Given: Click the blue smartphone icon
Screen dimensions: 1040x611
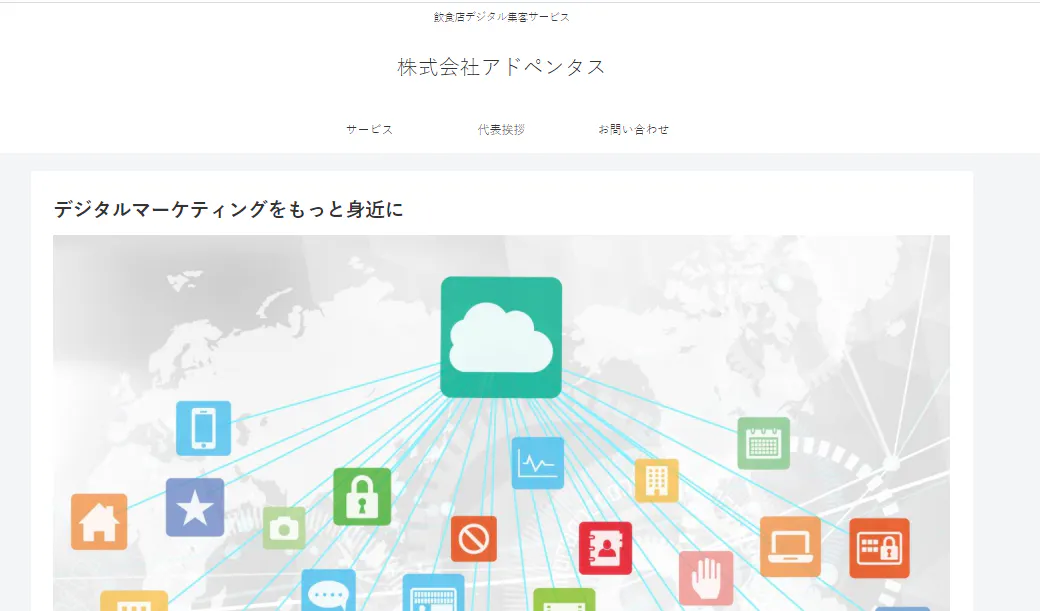Looking at the screenshot, I should [203, 428].
